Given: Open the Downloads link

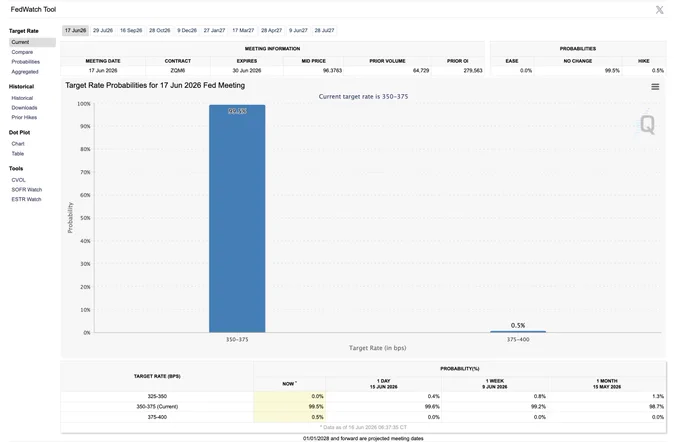Looking at the screenshot, I should [24, 108].
